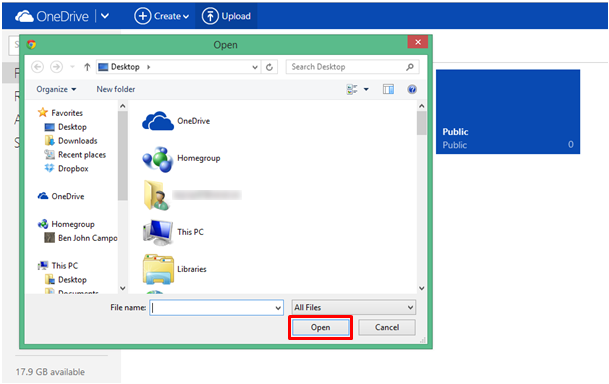This screenshot has width=609, height=384.
Task: Select Homegroup in navigation pane
Action: (66, 224)
